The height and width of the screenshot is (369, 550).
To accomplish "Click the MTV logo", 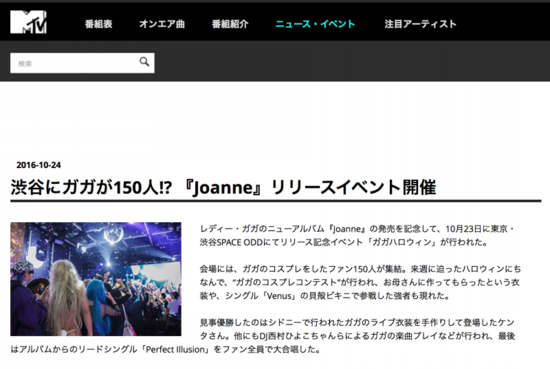I will pyautogui.click(x=28, y=22).
